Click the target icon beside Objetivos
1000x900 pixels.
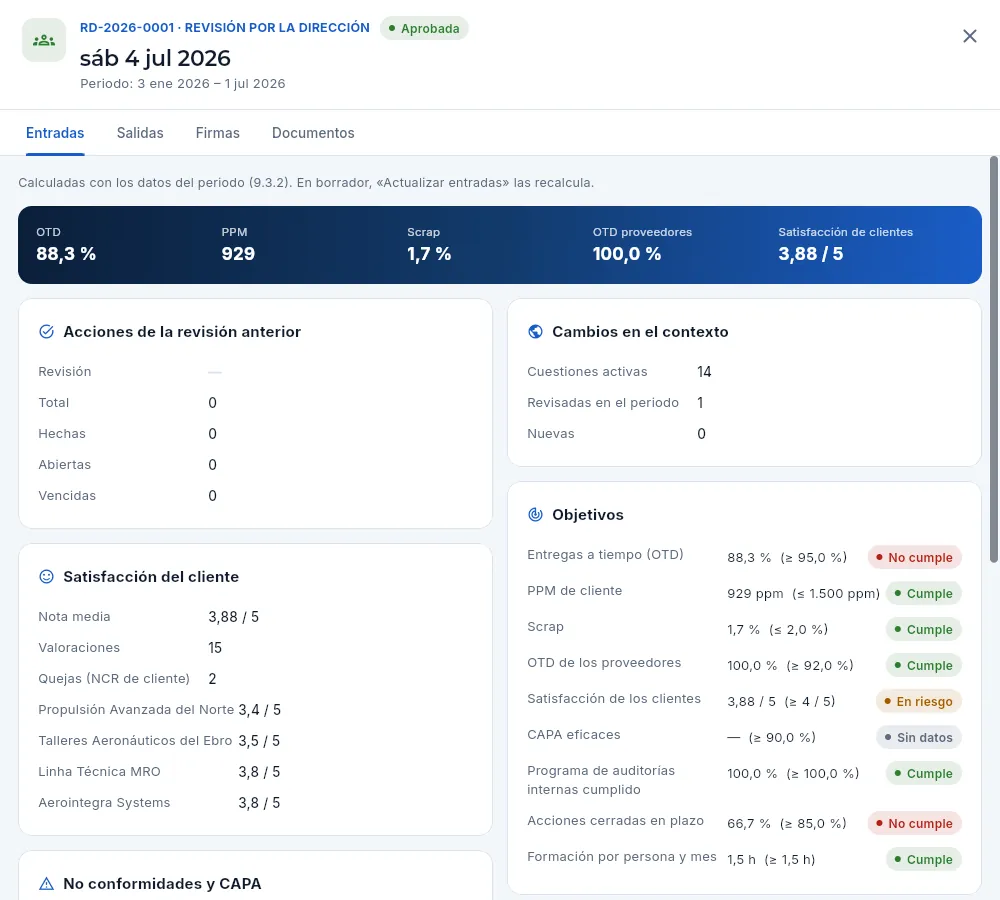pyautogui.click(x=536, y=515)
